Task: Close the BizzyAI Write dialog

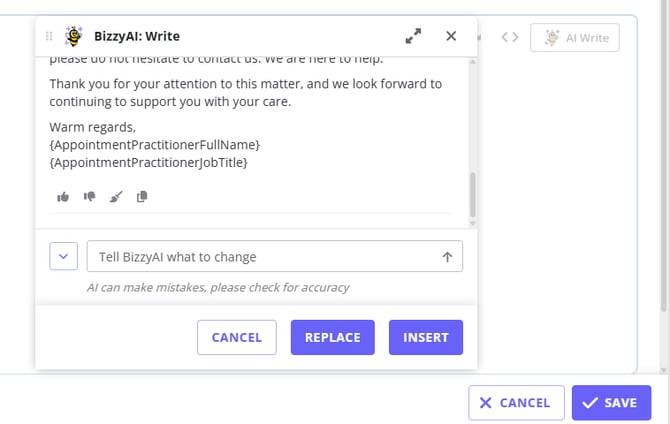Action: (451, 36)
